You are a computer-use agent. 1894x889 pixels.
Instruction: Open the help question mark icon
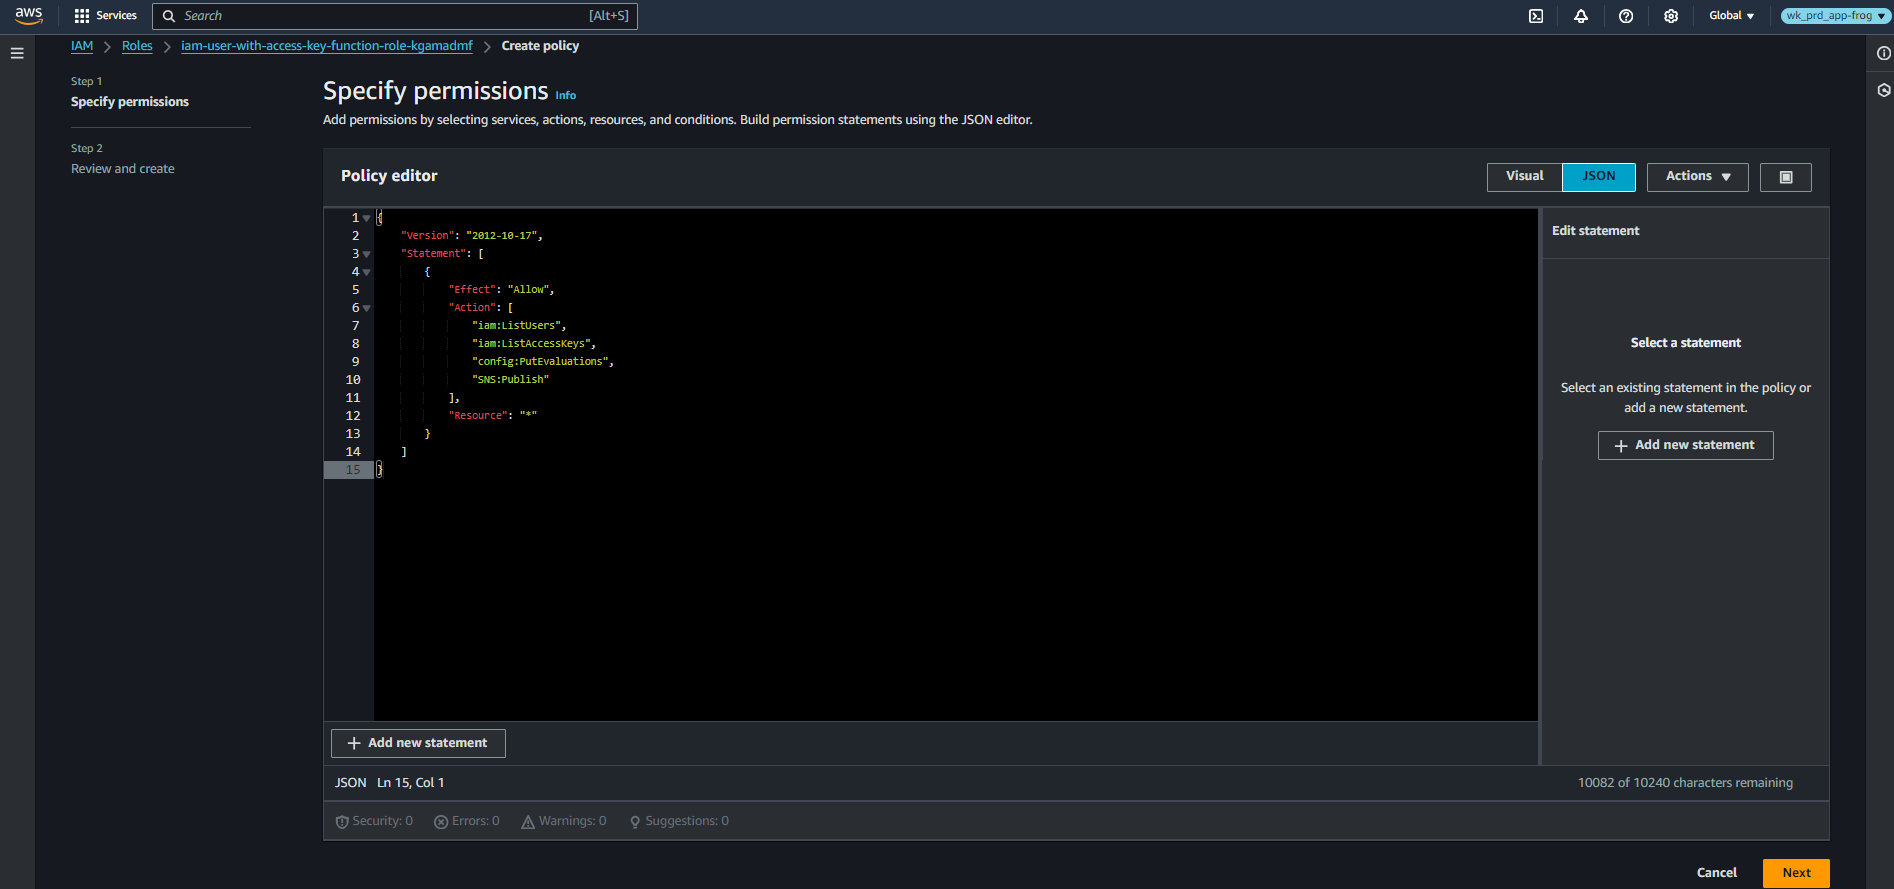(x=1626, y=16)
